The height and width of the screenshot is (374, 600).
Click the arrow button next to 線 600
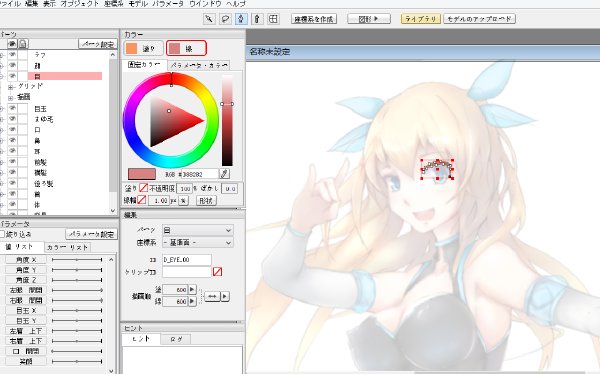[x=192, y=301]
